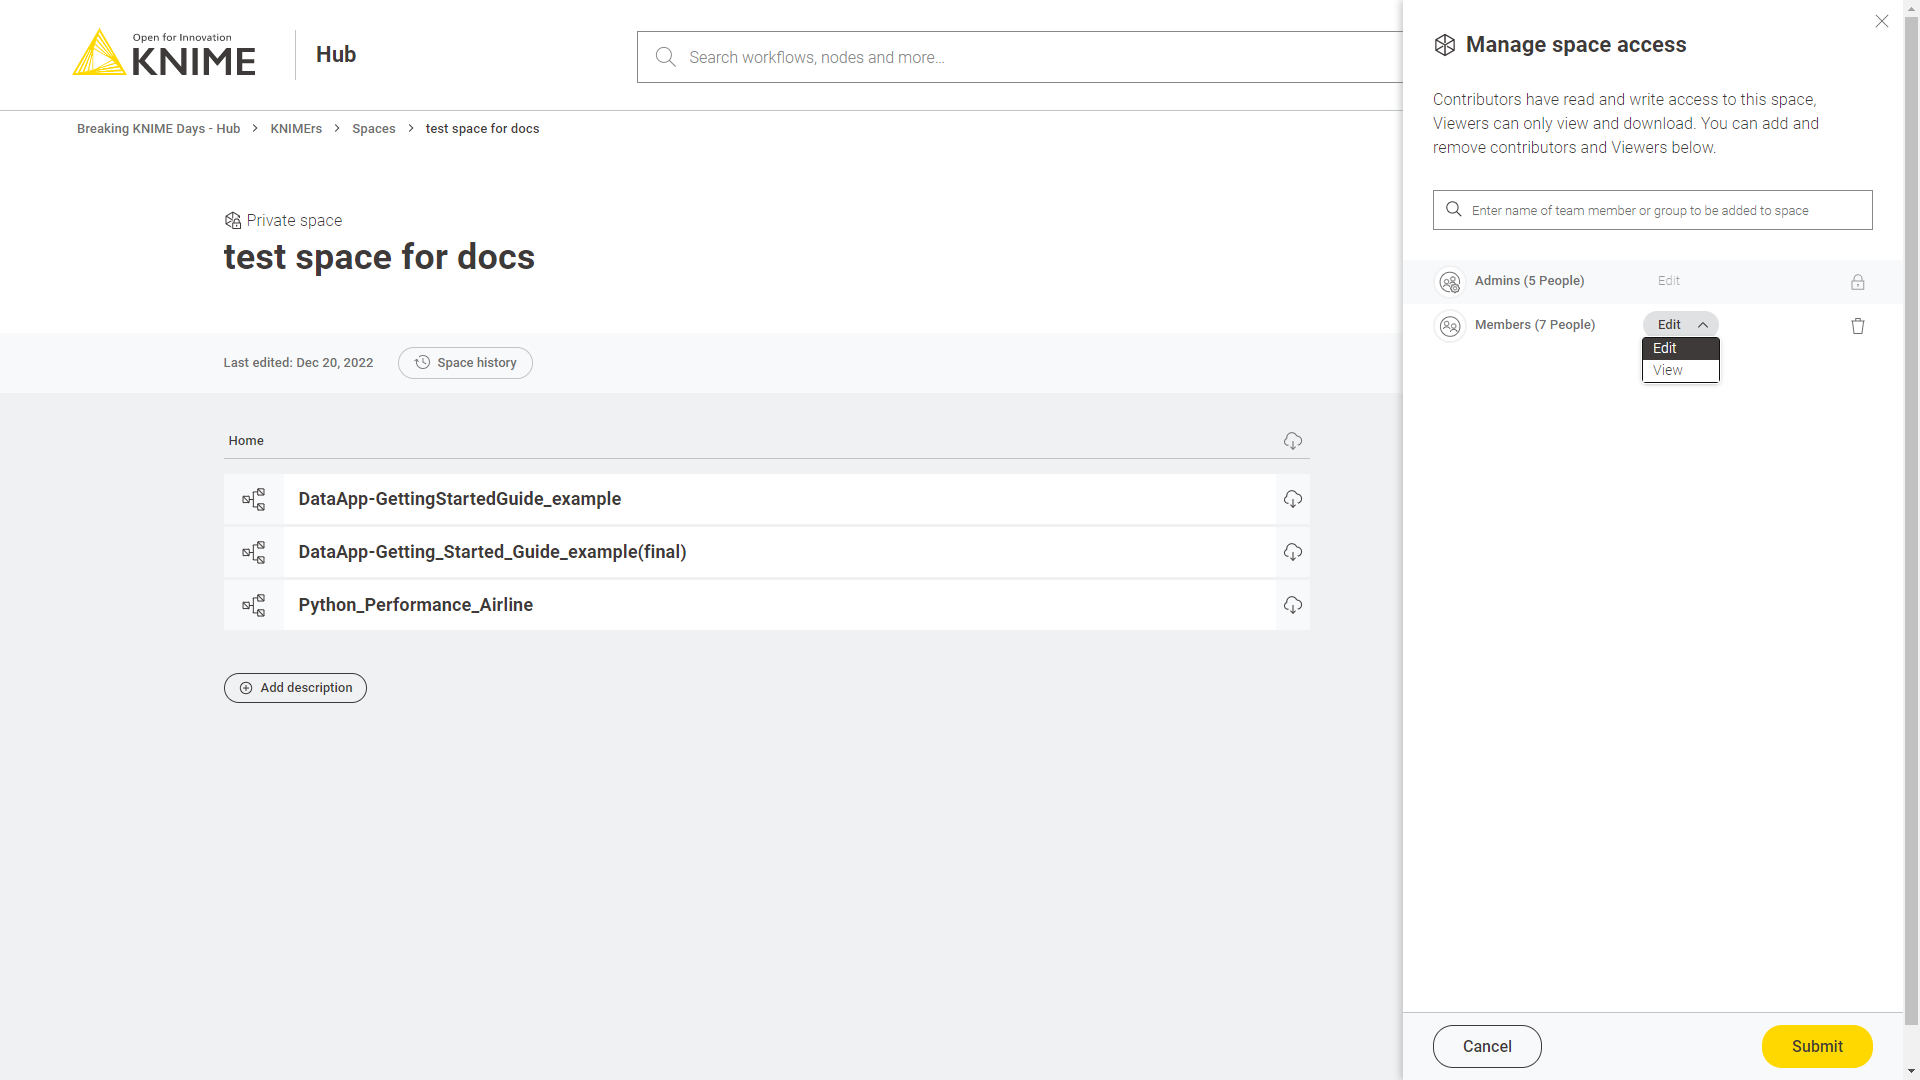This screenshot has width=1920, height=1080.
Task: Click the Manage space access cube icon
Action: [1444, 45]
